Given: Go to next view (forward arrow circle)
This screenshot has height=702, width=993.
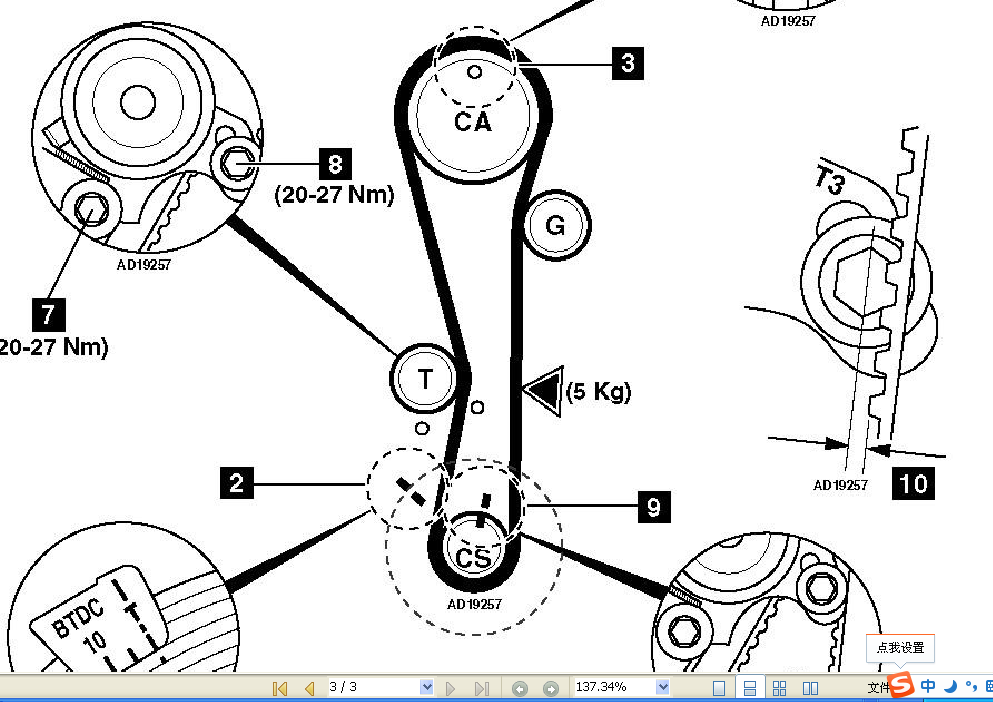Looking at the screenshot, I should click(551, 689).
